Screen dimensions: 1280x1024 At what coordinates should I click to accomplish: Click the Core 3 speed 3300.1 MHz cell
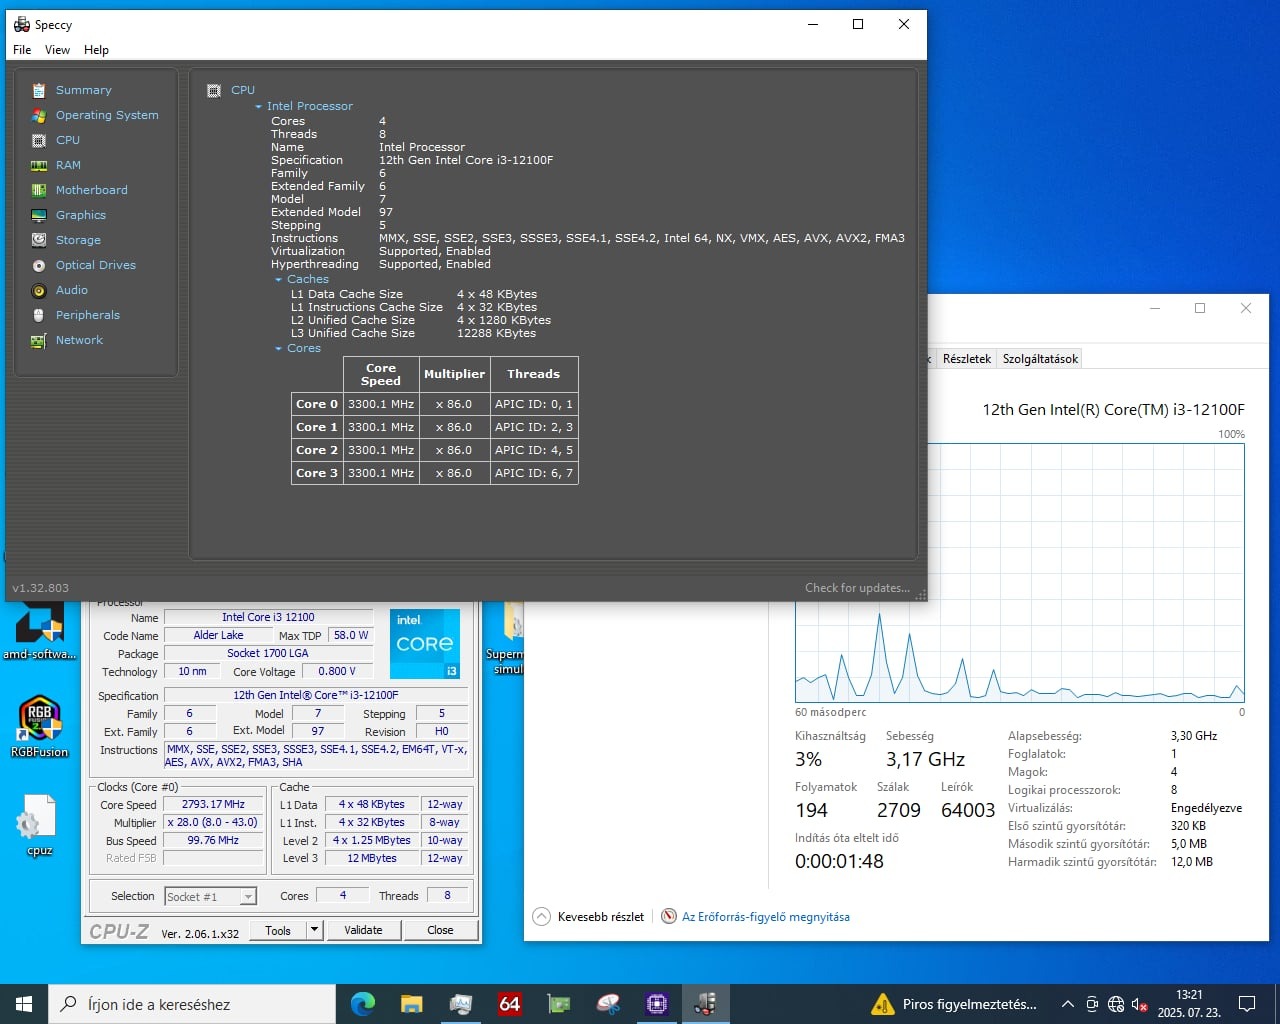pos(381,473)
